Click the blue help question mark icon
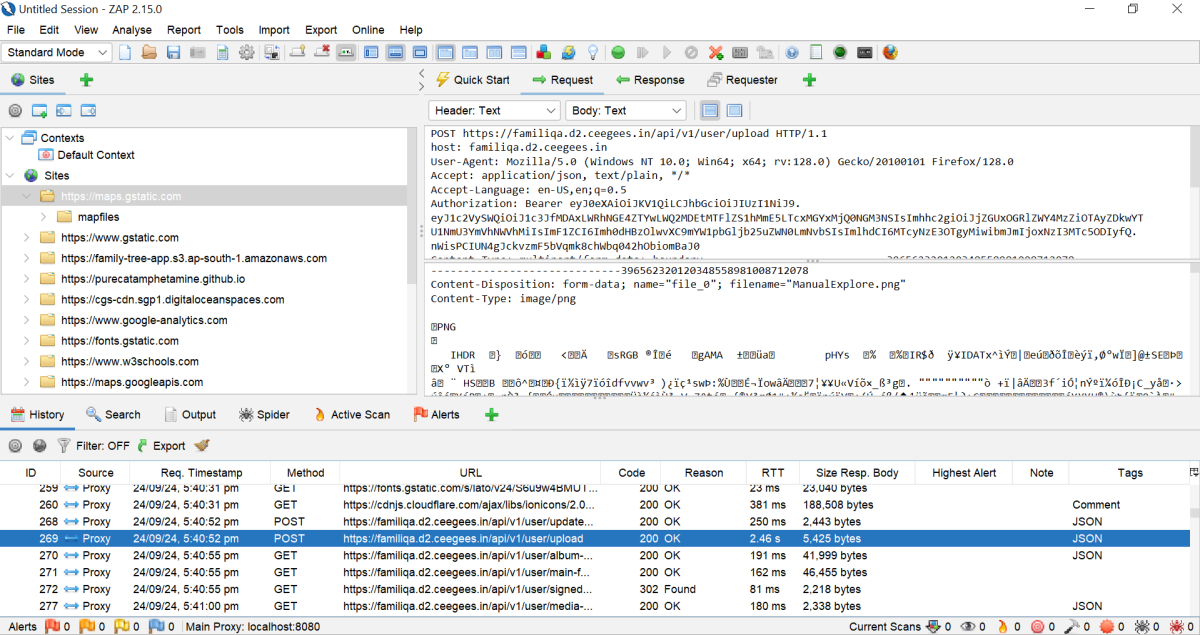The width and height of the screenshot is (1200, 635). [x=792, y=52]
